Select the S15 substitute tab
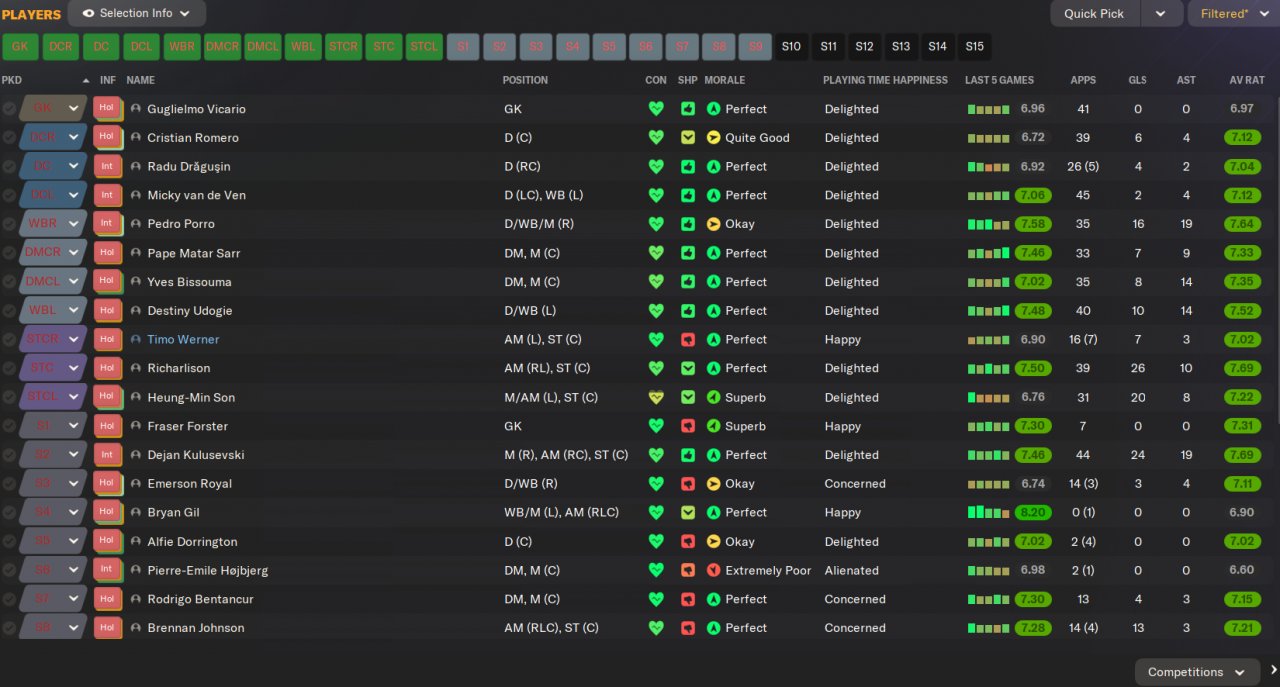 (x=974, y=47)
